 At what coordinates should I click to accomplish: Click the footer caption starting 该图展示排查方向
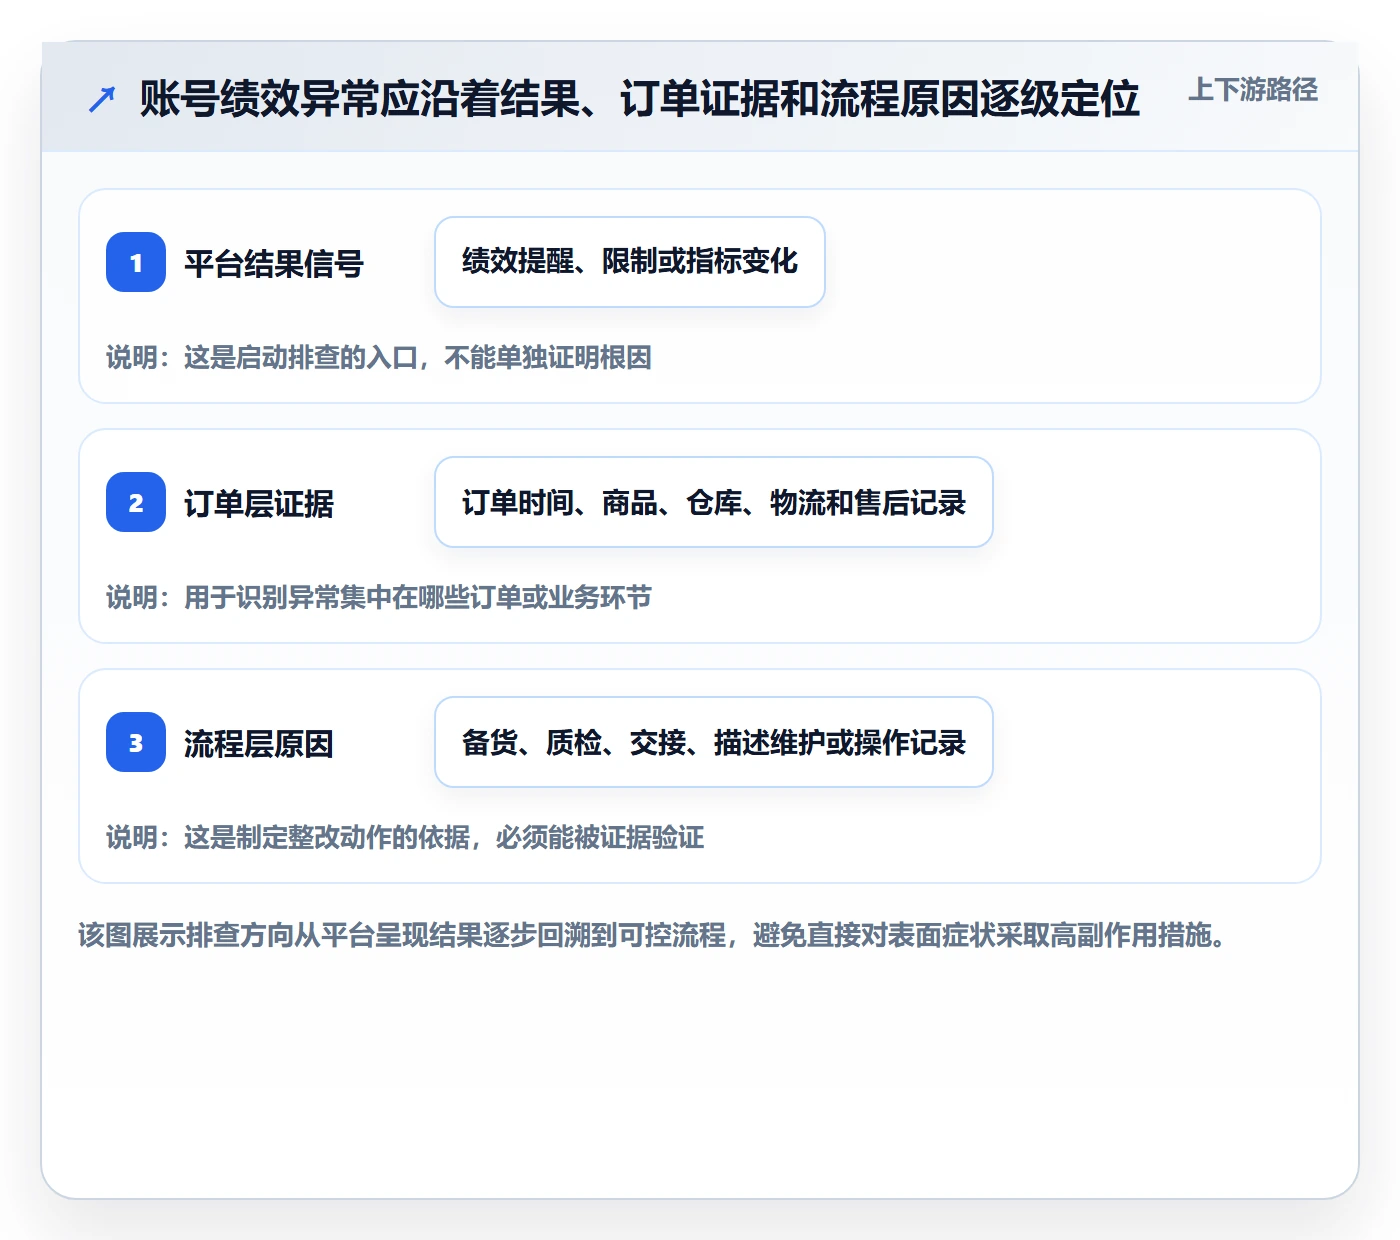(653, 936)
